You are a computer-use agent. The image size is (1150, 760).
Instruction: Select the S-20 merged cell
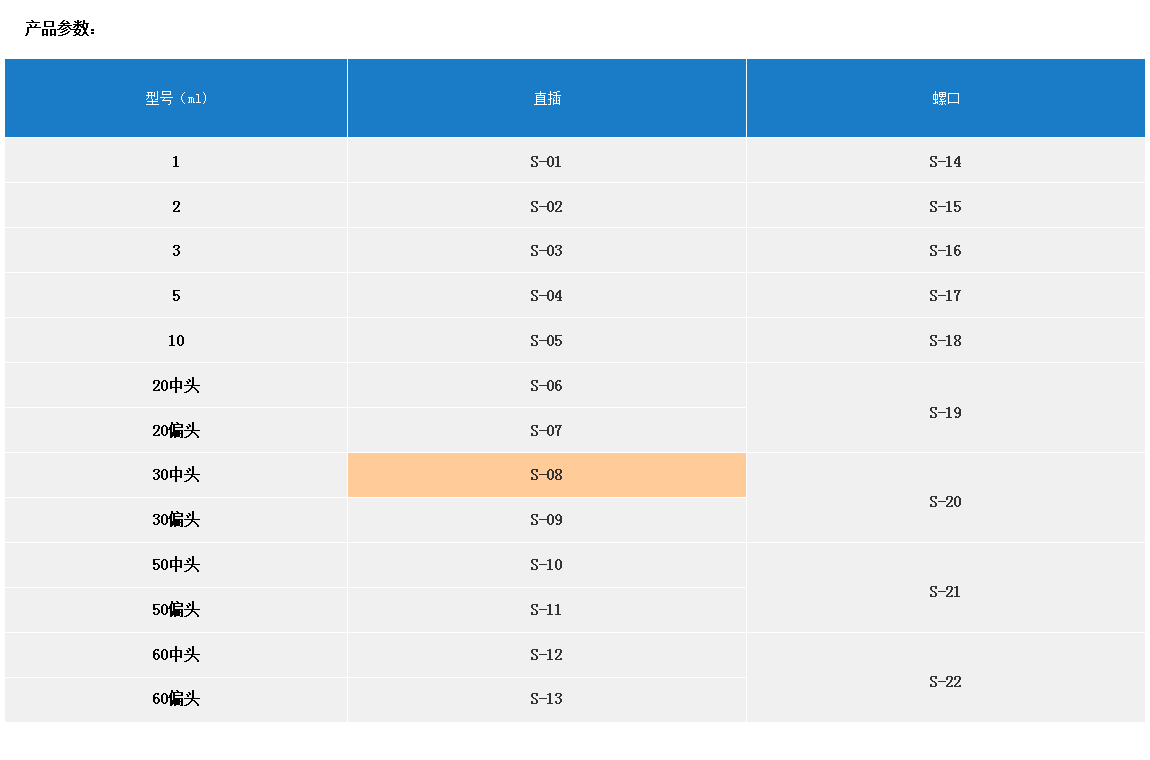945,502
